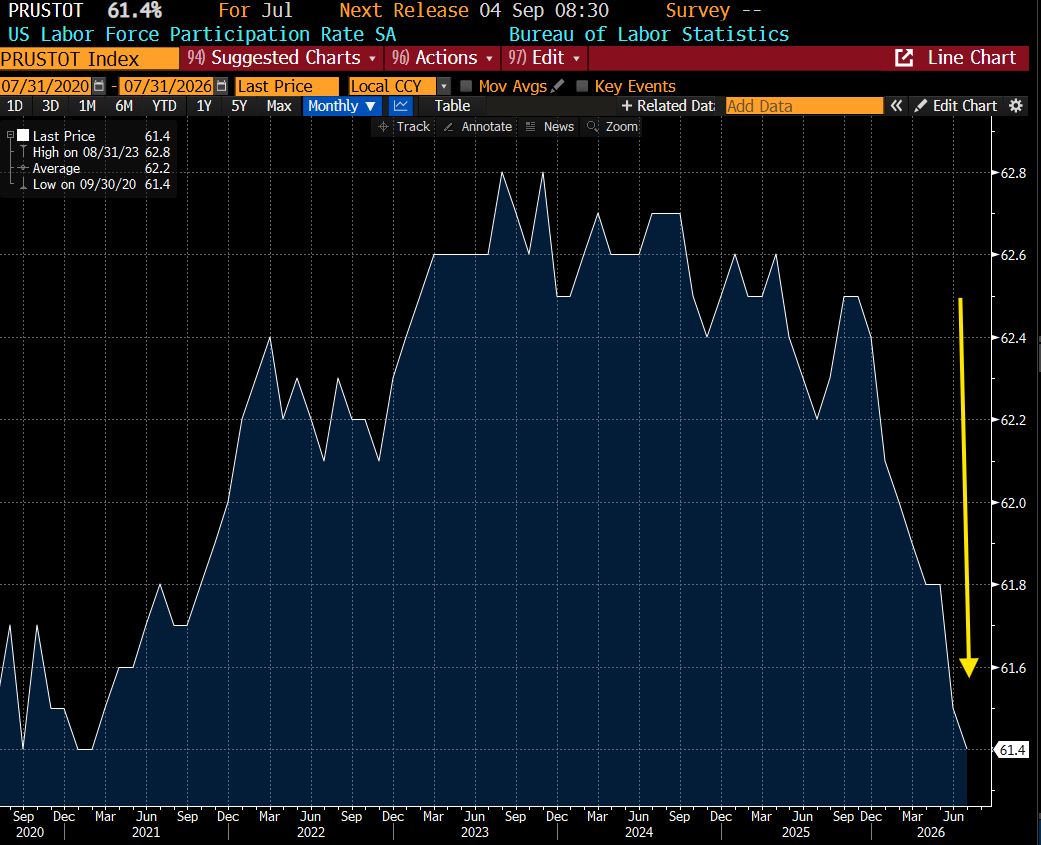Image resolution: width=1041 pixels, height=845 pixels.
Task: Activate the Annotate tool
Action: click(478, 127)
